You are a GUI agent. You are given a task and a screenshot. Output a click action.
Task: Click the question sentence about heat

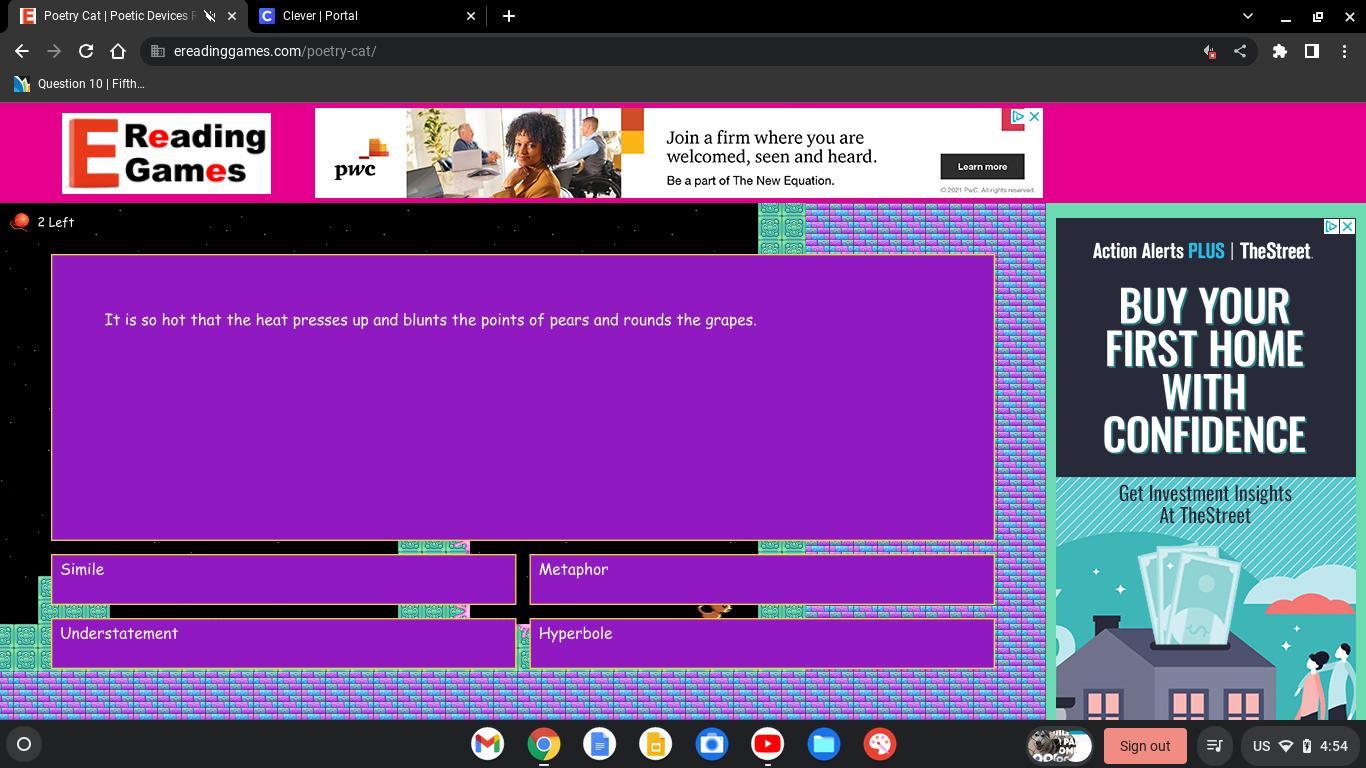tap(430, 320)
